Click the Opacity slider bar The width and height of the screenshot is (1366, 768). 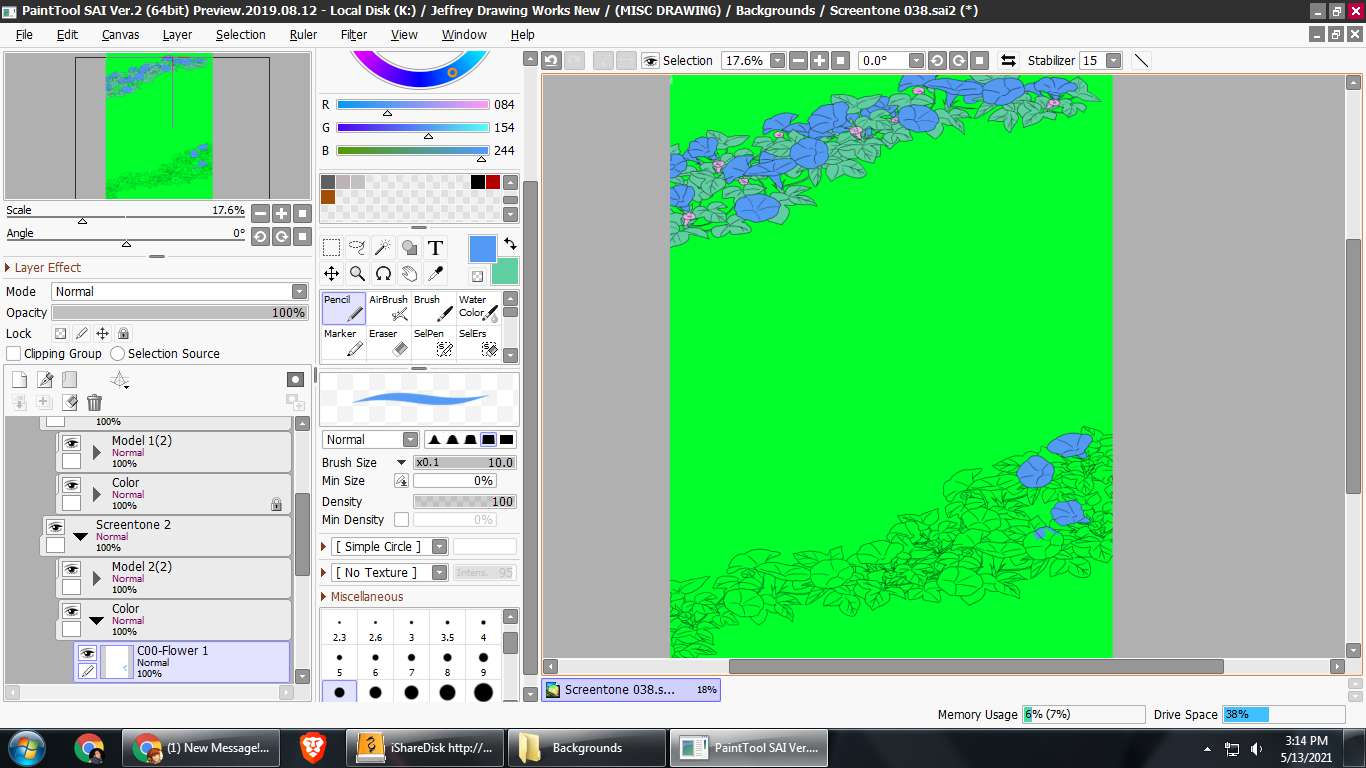click(x=180, y=313)
